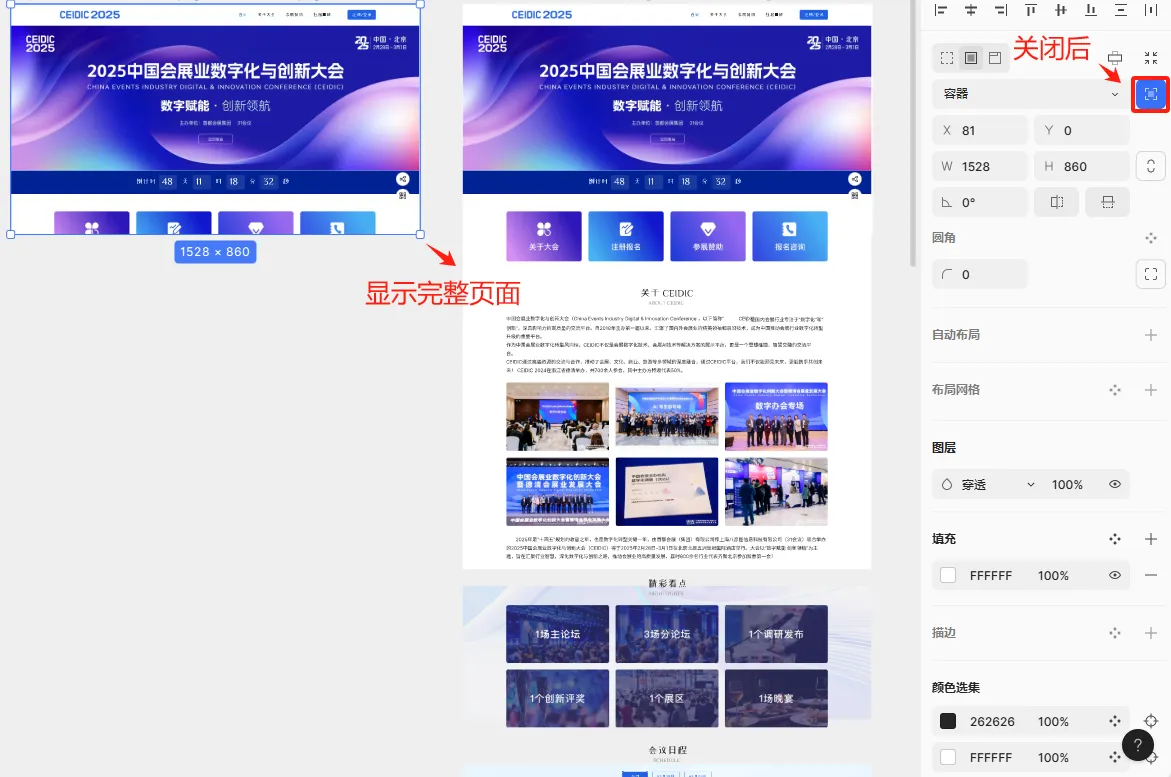Screen dimensions: 1171x777
Task: Align selection to horizontal centers
Action: point(971,10)
